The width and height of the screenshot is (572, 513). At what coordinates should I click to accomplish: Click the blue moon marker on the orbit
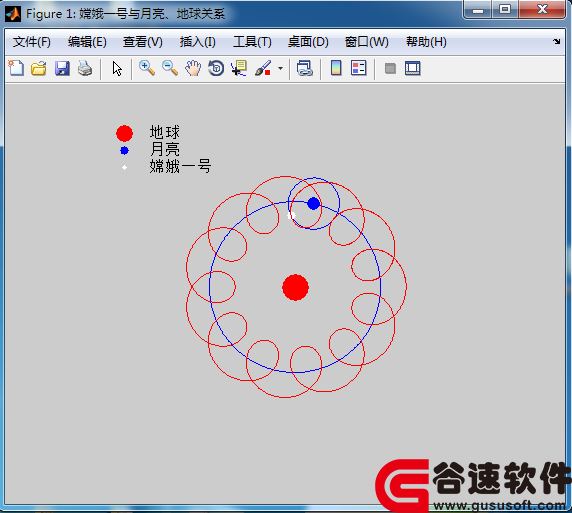pos(313,203)
